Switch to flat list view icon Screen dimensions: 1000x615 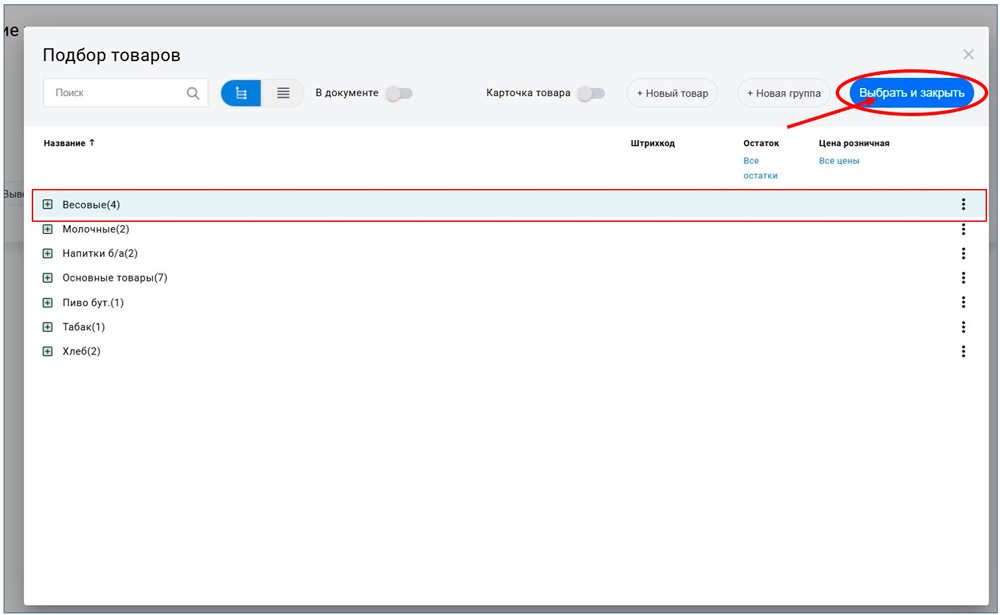point(283,93)
